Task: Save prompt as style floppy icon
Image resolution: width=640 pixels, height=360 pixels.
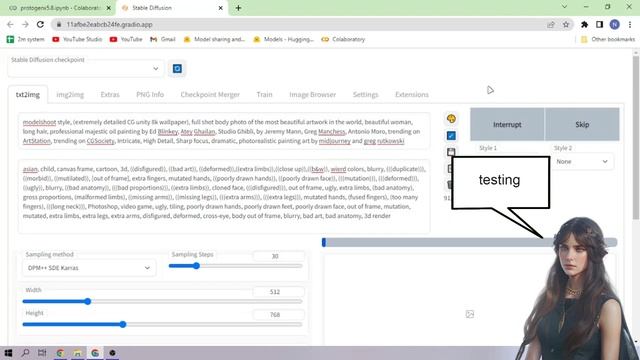Action: [x=451, y=152]
